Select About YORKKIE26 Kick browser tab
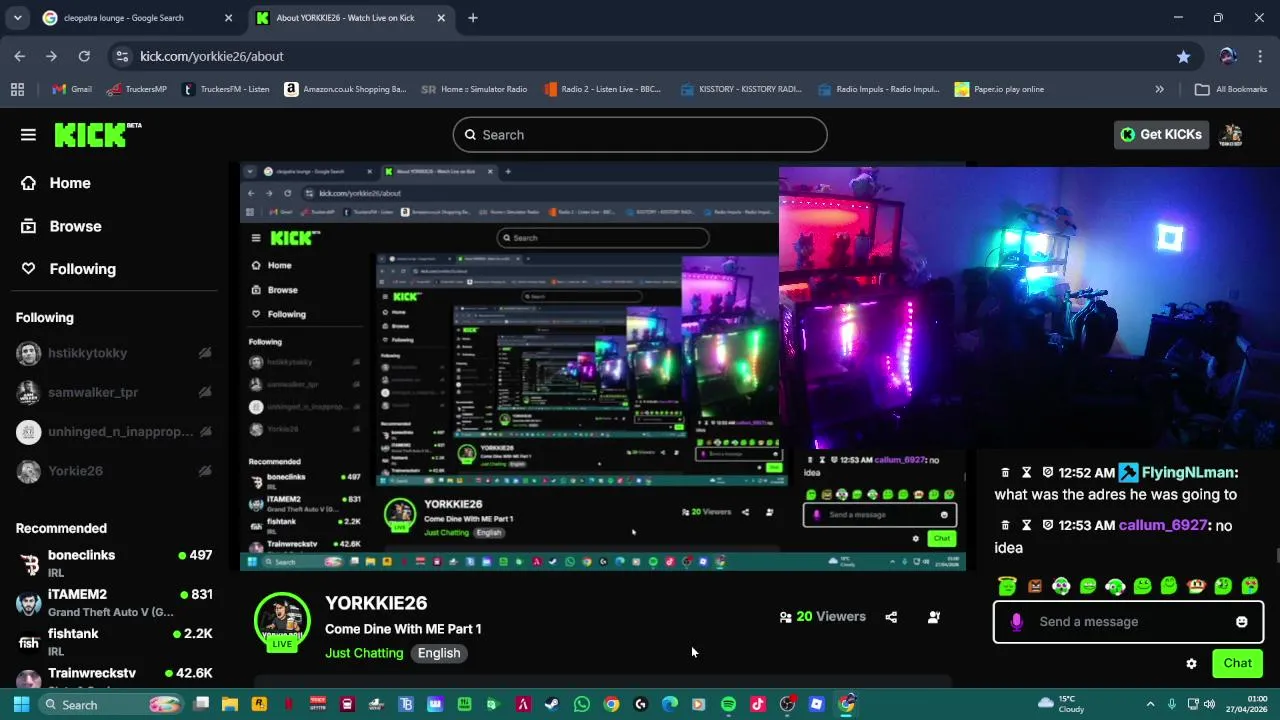1280x720 pixels. pos(349,18)
